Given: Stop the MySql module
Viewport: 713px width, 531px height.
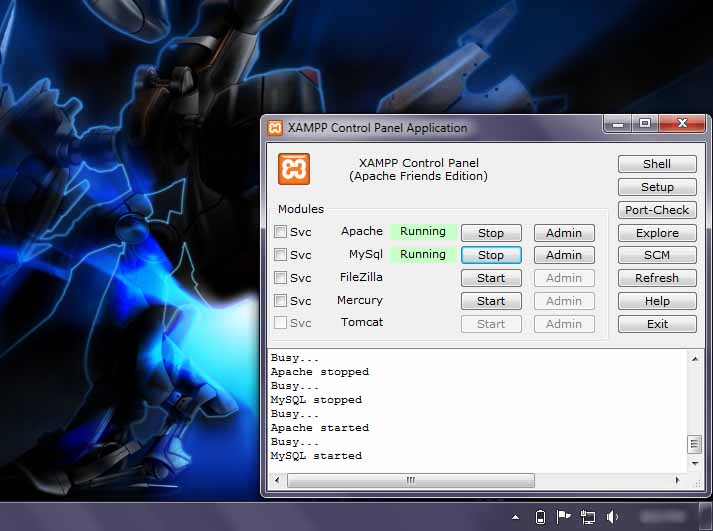Looking at the screenshot, I should pos(491,255).
